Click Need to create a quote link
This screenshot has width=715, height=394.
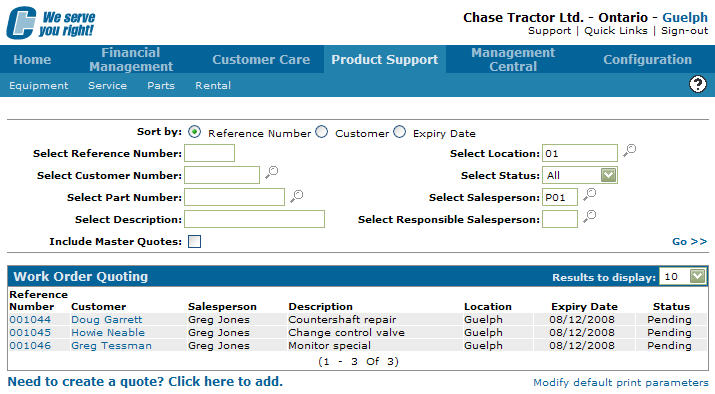point(145,382)
